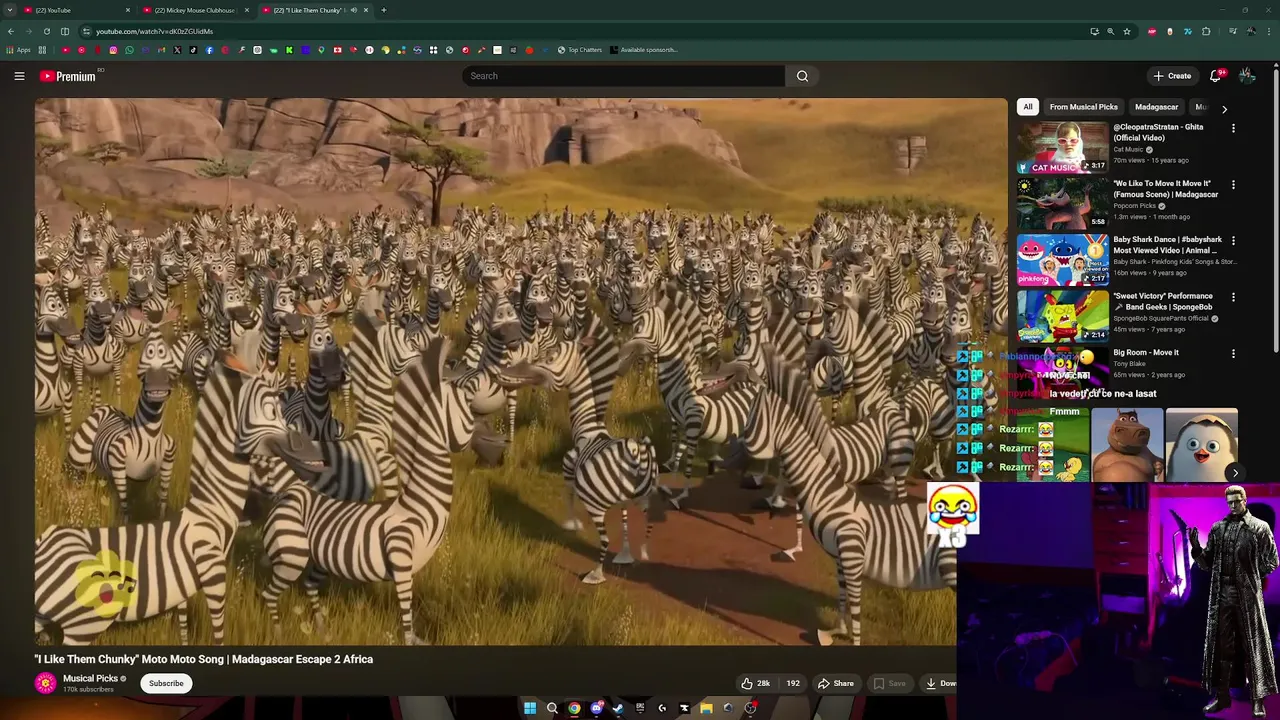Open YouTube notifications bell
This screenshot has width=1280, height=720.
tap(1216, 76)
